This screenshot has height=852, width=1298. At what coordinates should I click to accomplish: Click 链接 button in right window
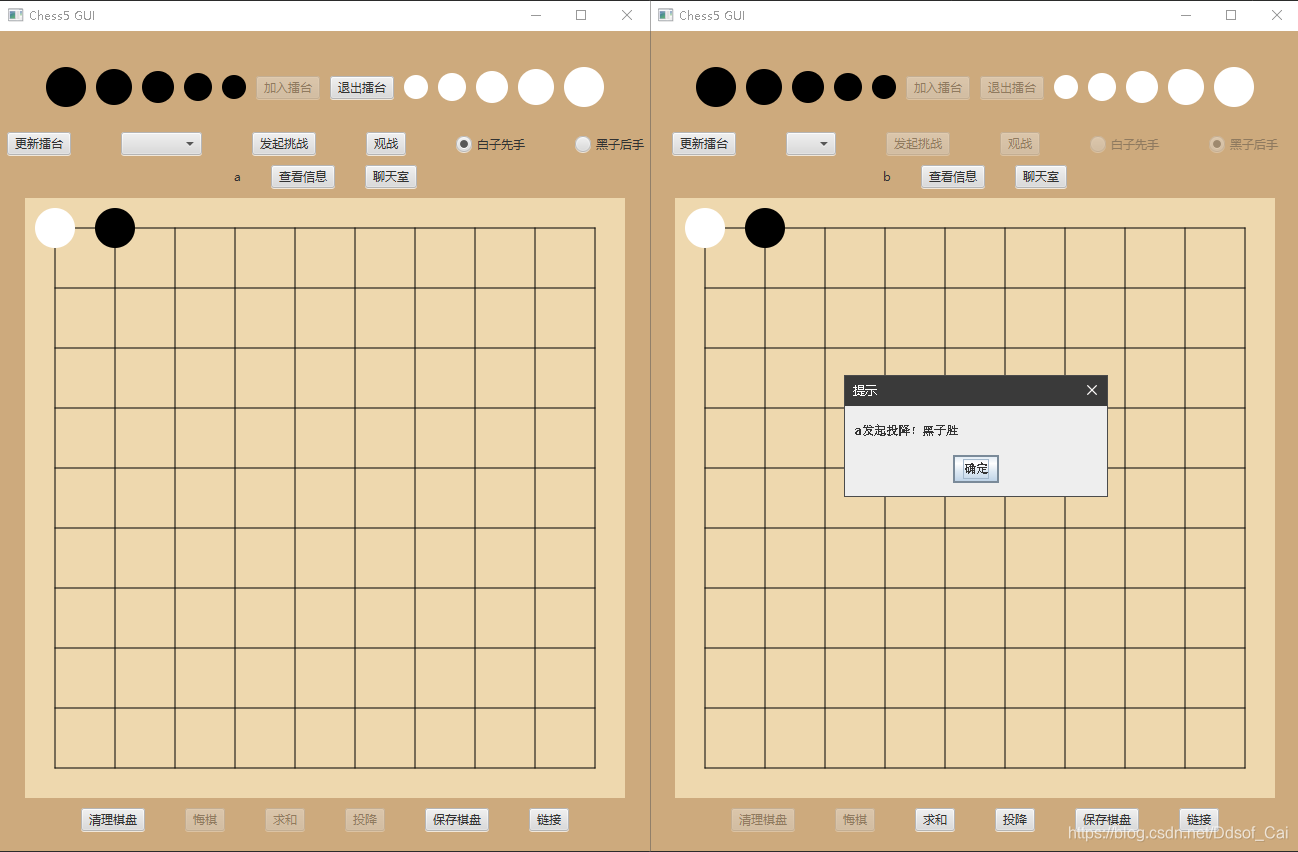pos(1199,820)
